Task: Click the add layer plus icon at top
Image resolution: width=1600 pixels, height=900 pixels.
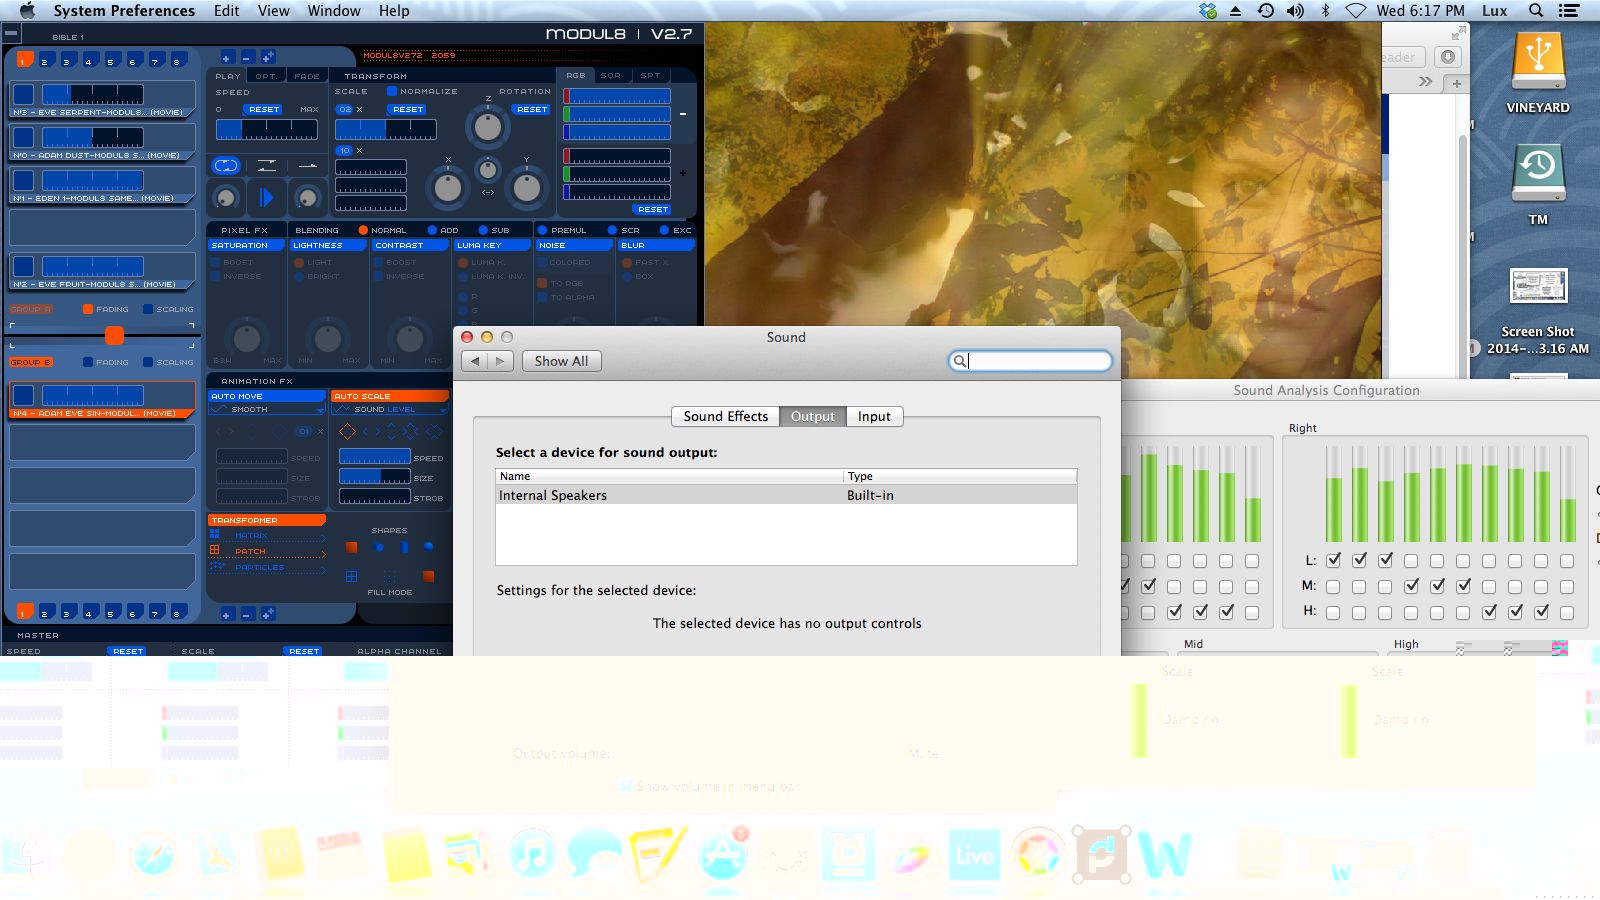Action: pyautogui.click(x=227, y=57)
